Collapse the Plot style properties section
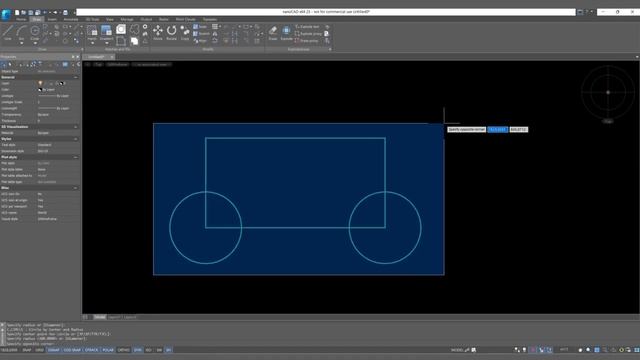640x360 pixels. click(x=76, y=157)
